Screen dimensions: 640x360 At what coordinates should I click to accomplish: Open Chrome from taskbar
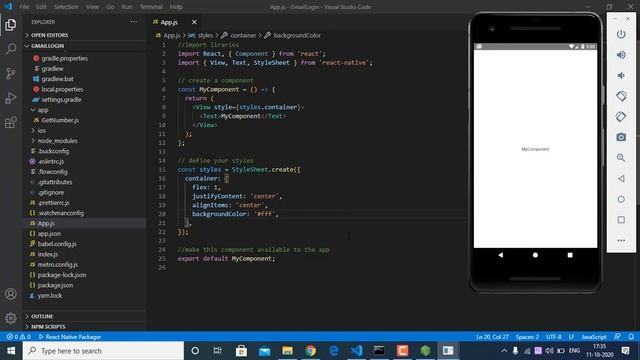(x=311, y=351)
